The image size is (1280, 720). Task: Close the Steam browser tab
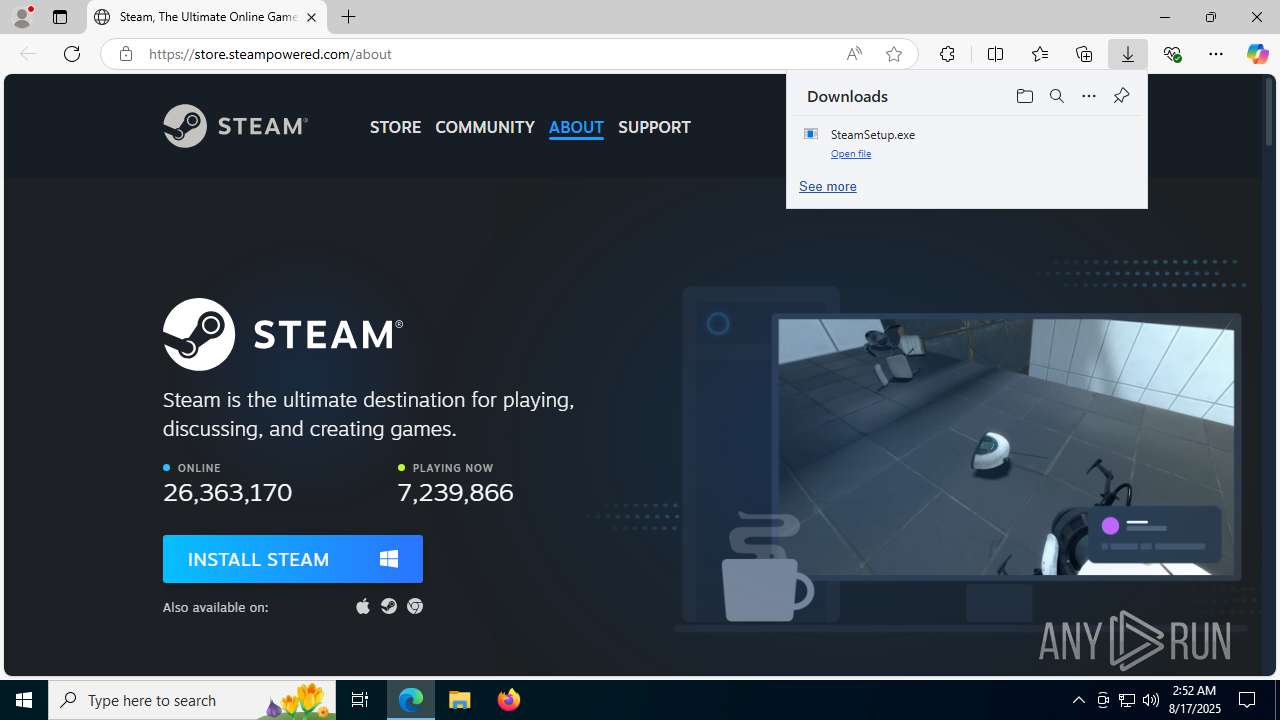tap(311, 17)
